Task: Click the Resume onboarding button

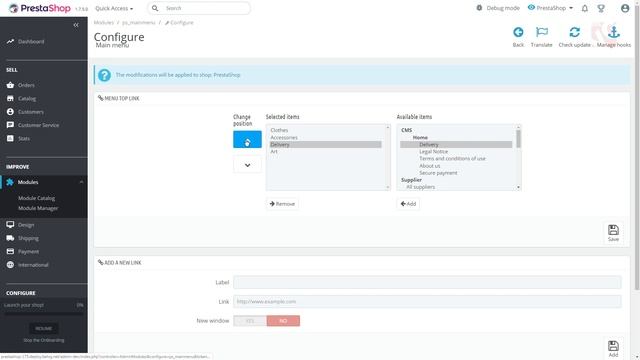Action: click(x=44, y=328)
